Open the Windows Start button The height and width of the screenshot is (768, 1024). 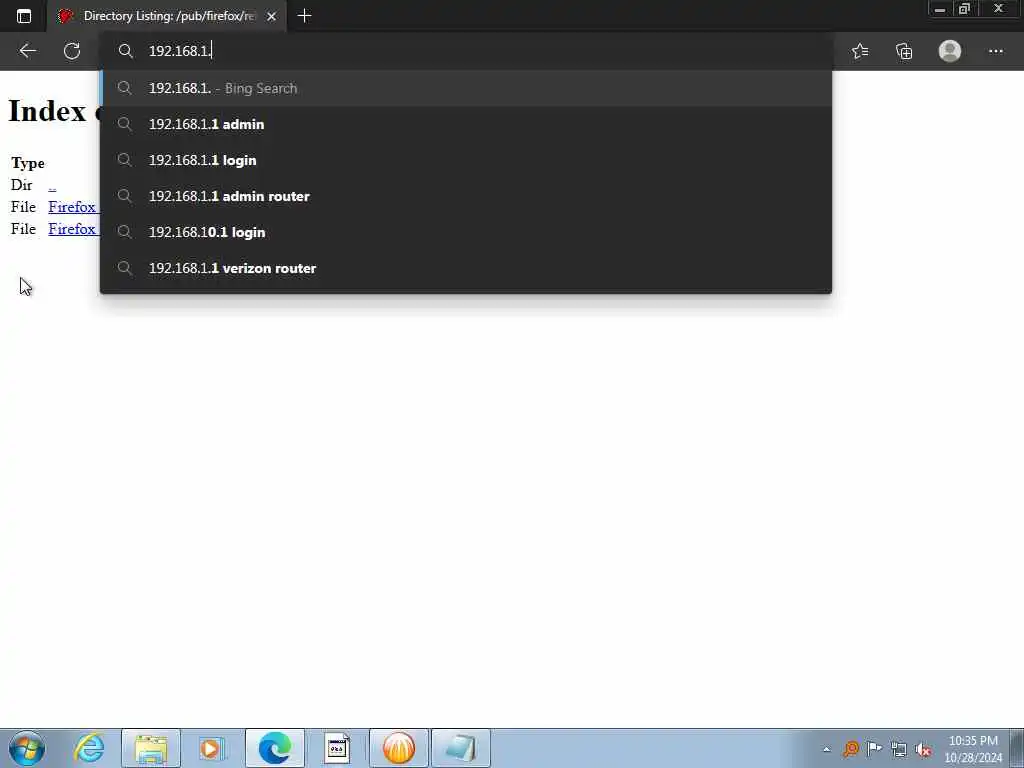click(x=27, y=748)
